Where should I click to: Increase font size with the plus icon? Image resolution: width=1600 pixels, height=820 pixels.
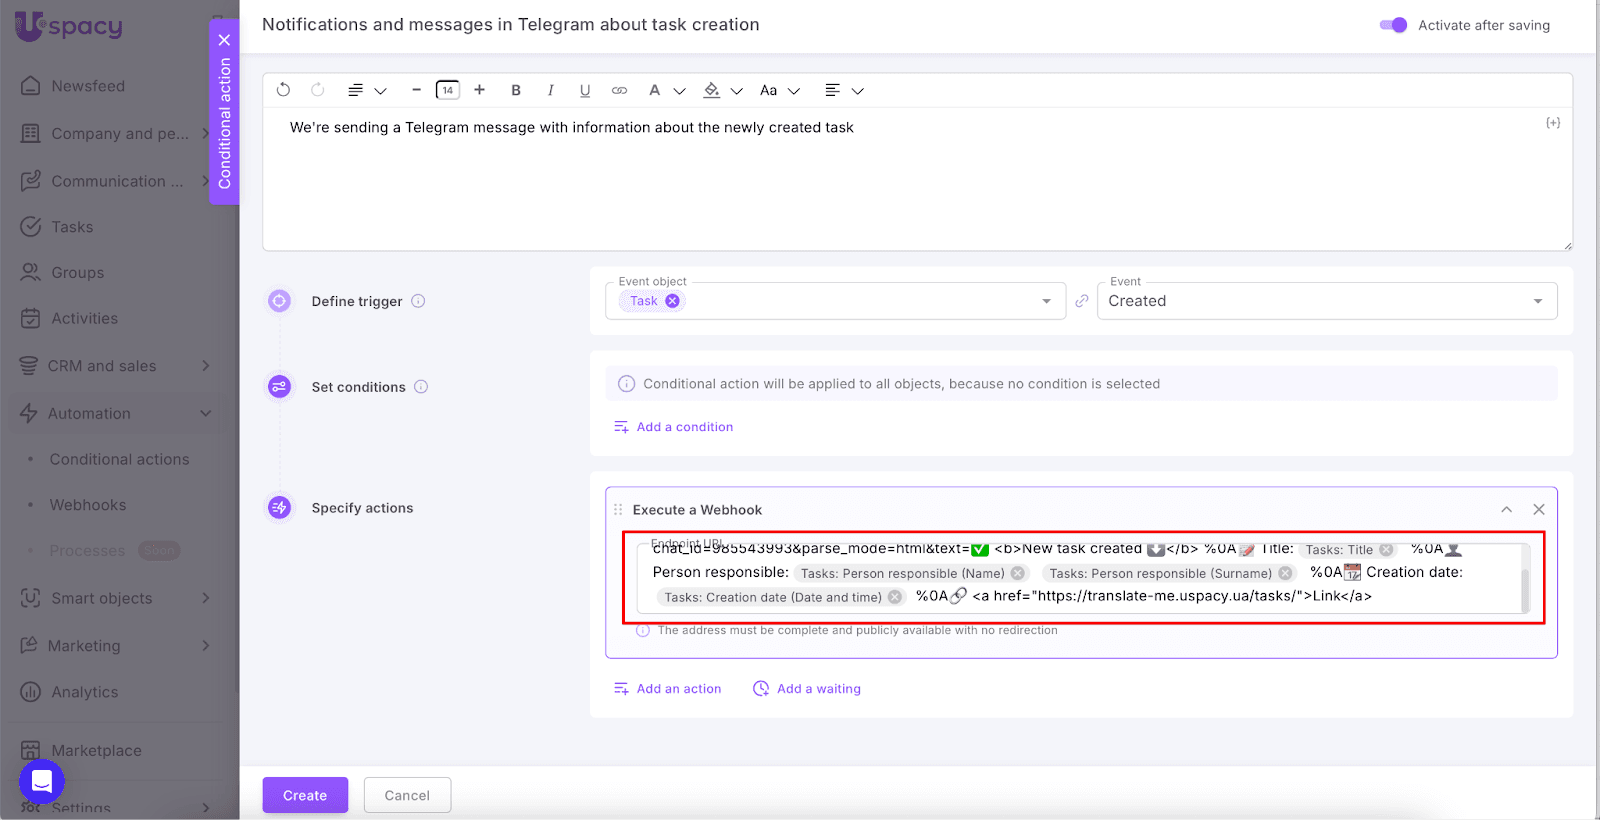(480, 90)
